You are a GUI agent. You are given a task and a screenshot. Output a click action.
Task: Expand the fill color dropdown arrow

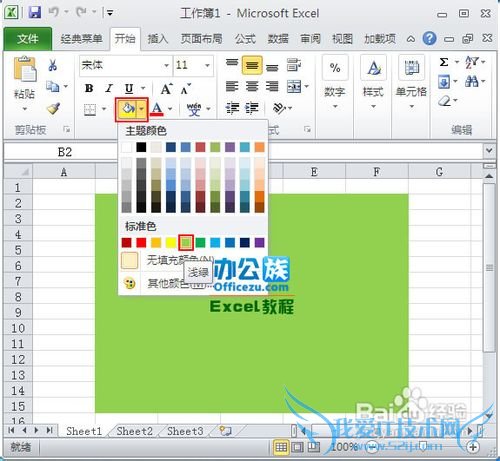click(142, 109)
